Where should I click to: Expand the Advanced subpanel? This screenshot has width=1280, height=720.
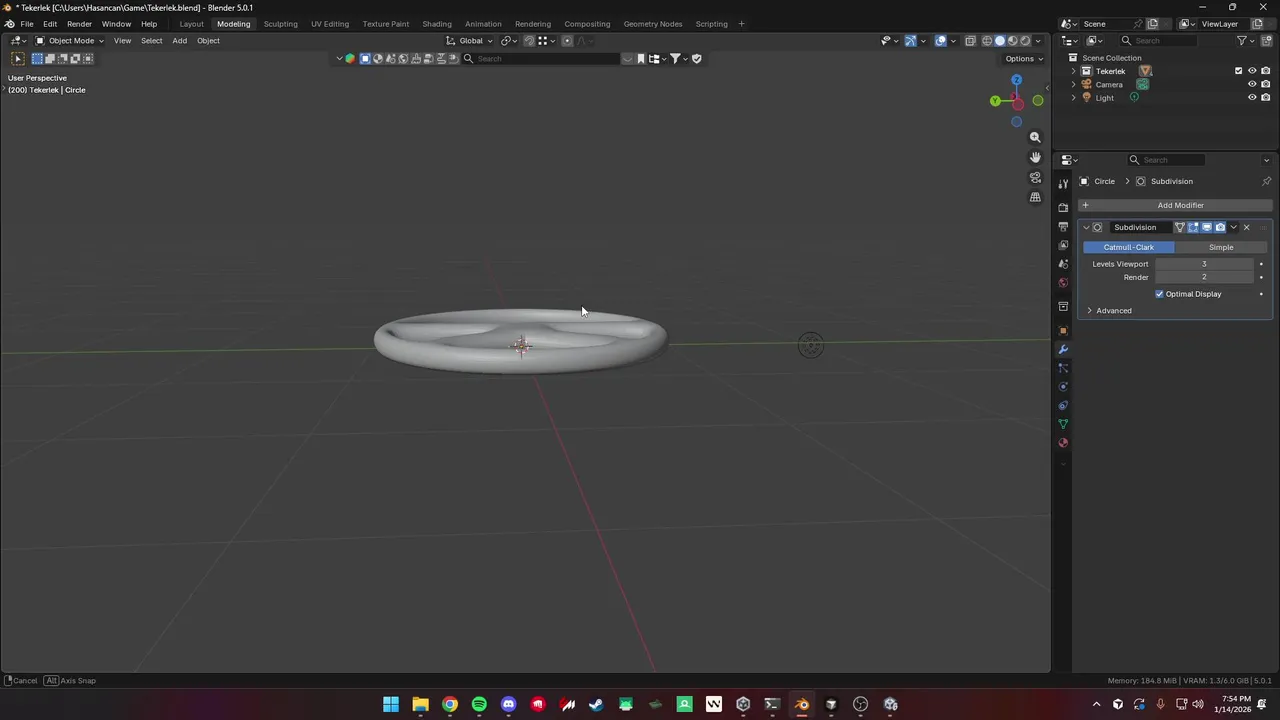click(1090, 310)
